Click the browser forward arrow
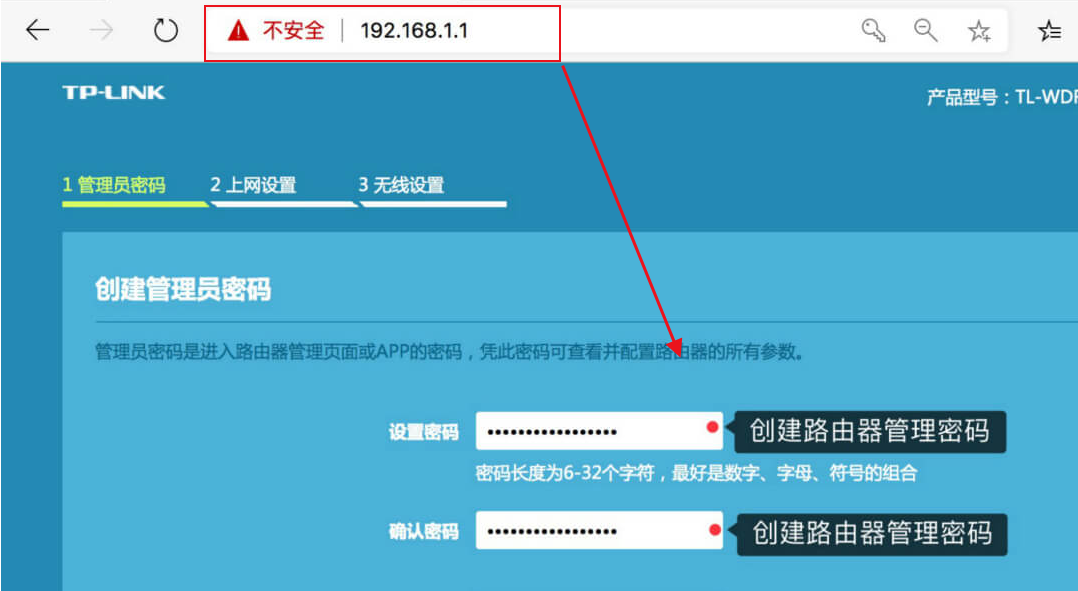This screenshot has width=1078, height=591. (101, 31)
